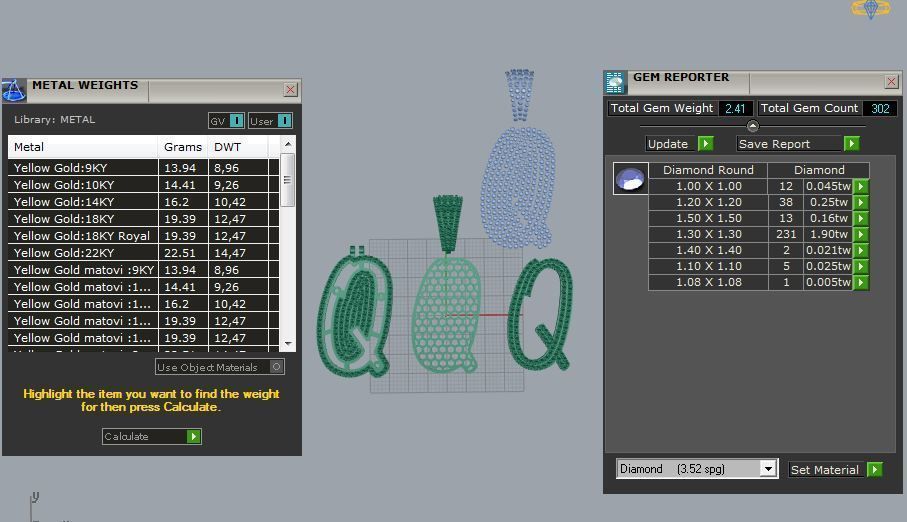907x522 pixels.
Task: Click the Grams column header
Action: (x=183, y=147)
